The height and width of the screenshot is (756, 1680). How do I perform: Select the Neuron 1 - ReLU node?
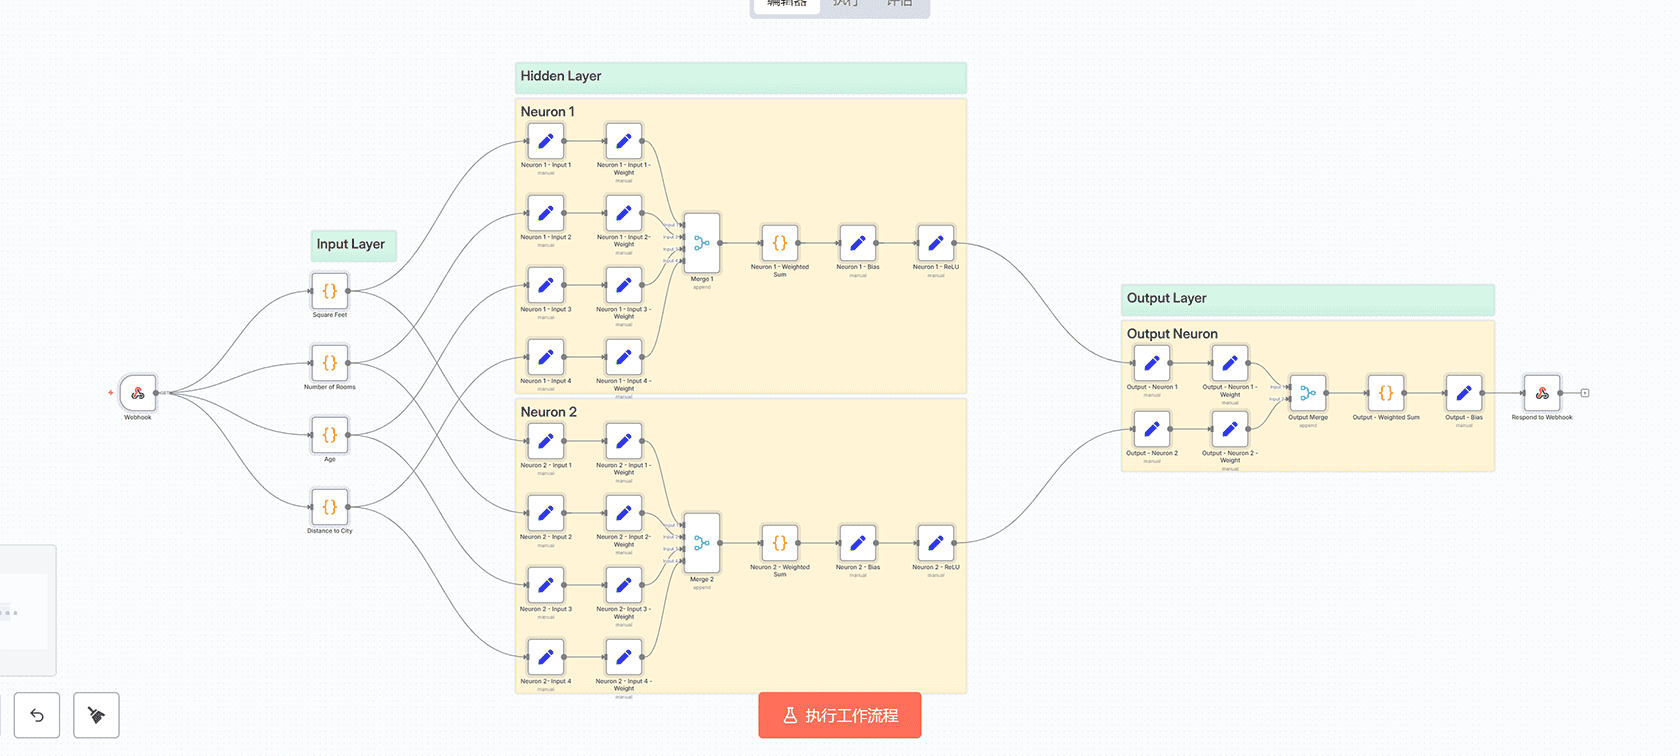point(935,243)
